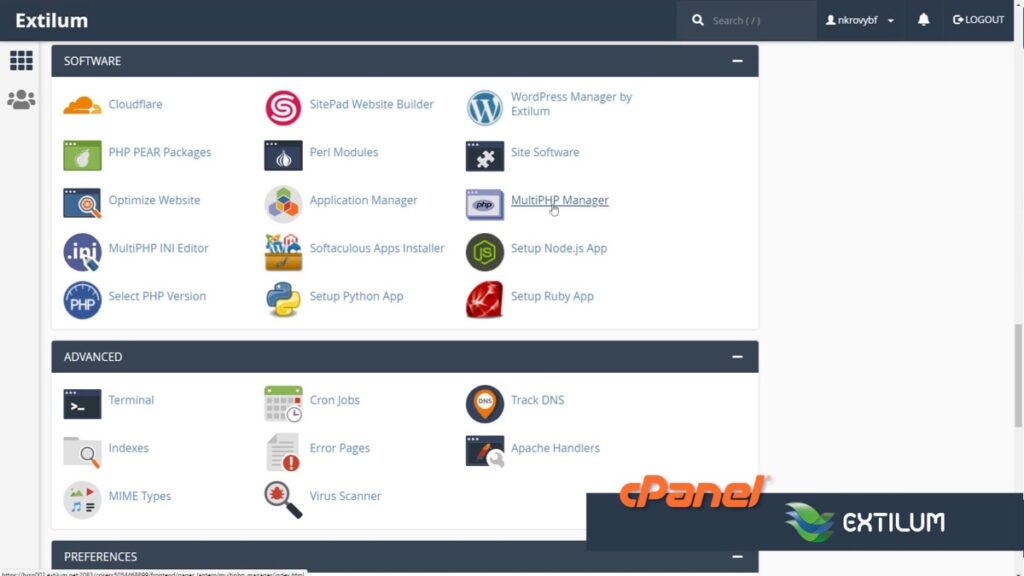Click the Terminal icon
The image size is (1024, 576).
click(82, 404)
